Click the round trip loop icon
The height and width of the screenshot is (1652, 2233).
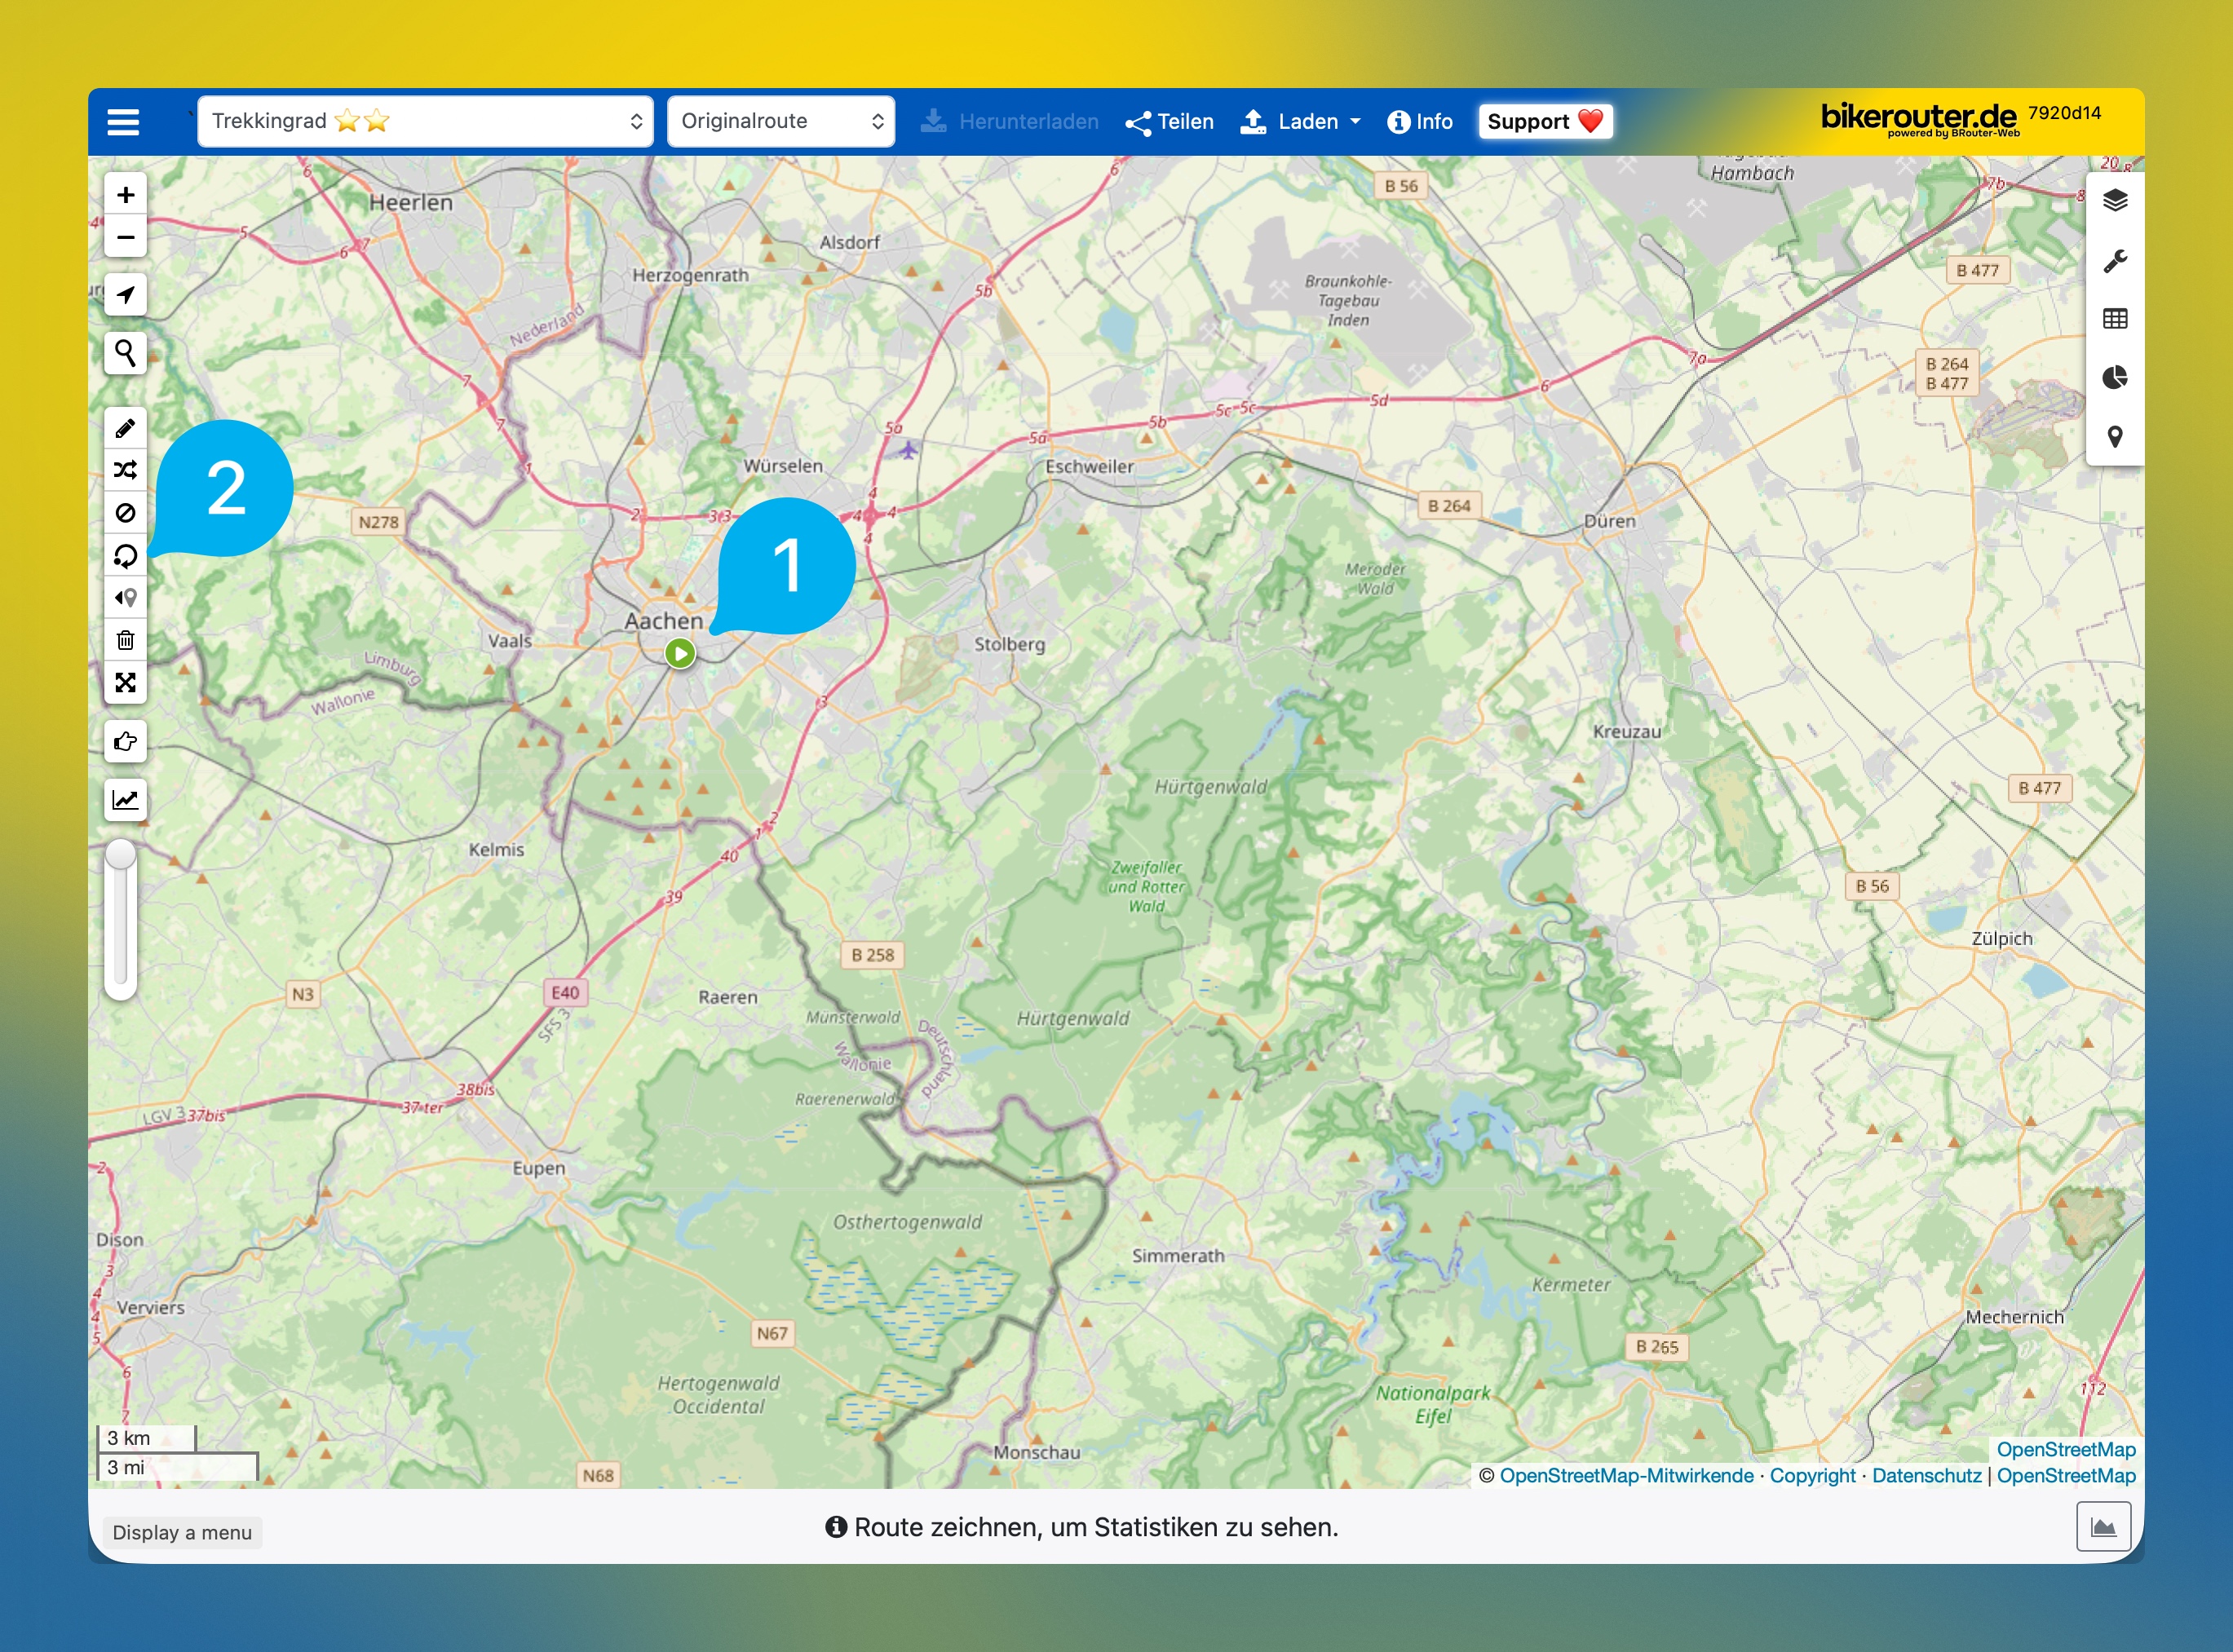coord(125,556)
